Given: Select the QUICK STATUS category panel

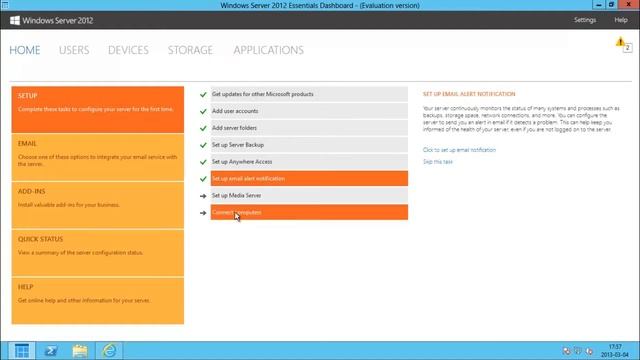Looking at the screenshot, I should point(98,253).
